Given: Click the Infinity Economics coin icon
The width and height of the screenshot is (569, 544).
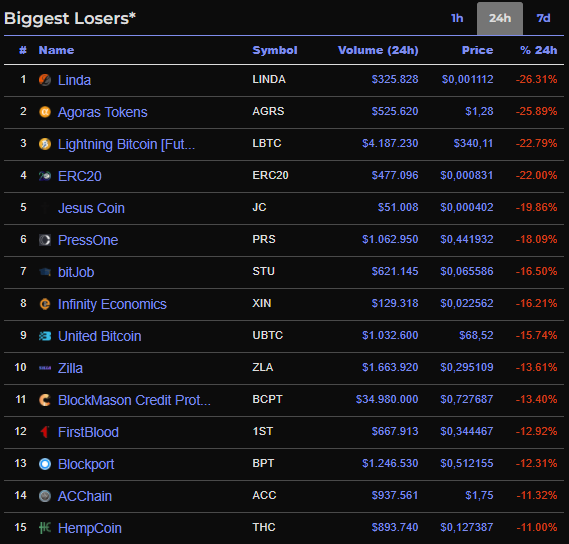Looking at the screenshot, I should coord(45,304).
